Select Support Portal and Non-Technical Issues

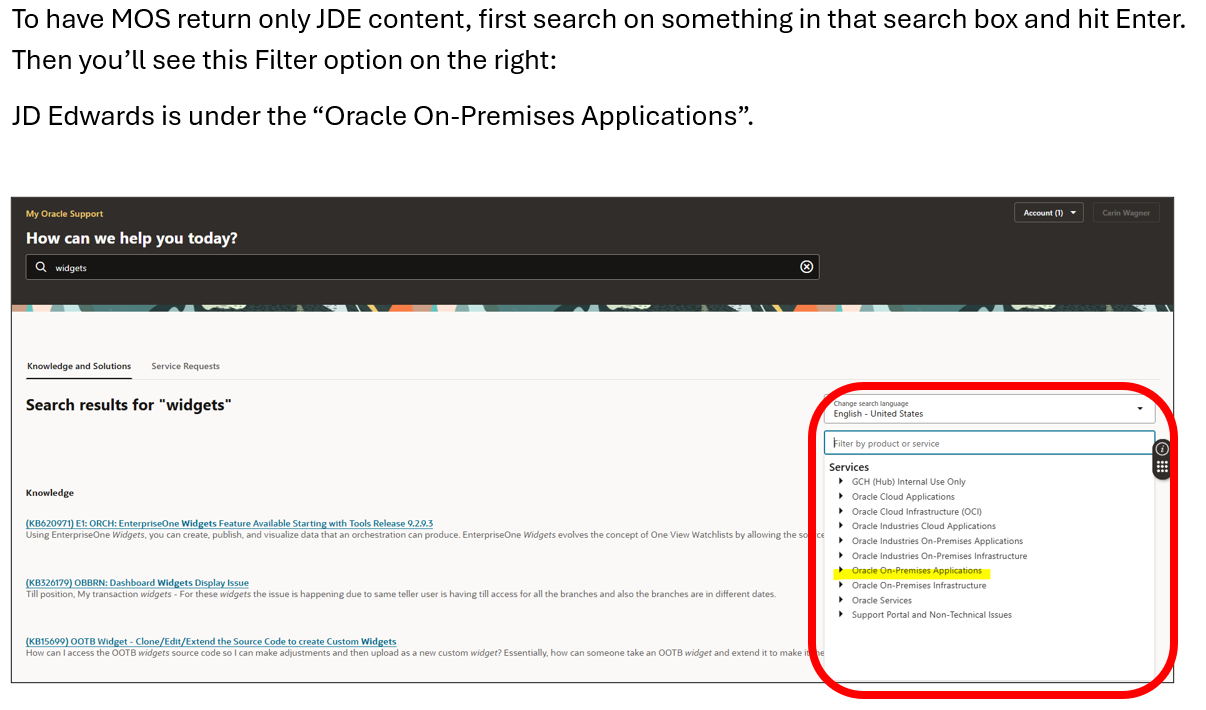931,615
